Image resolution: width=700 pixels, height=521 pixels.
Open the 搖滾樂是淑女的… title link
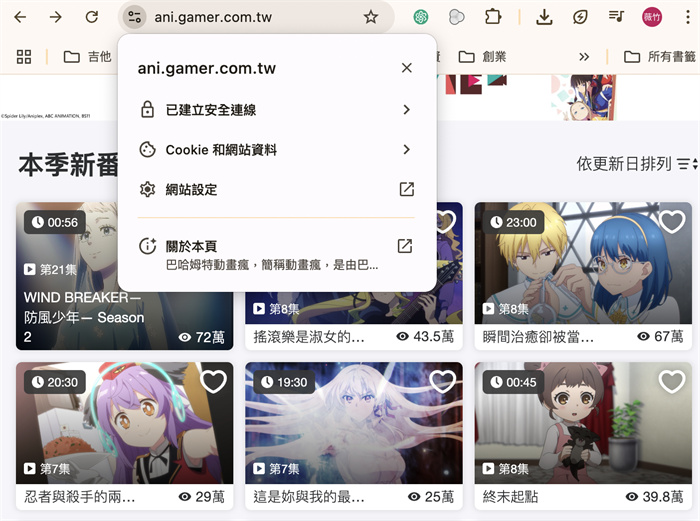[309, 337]
